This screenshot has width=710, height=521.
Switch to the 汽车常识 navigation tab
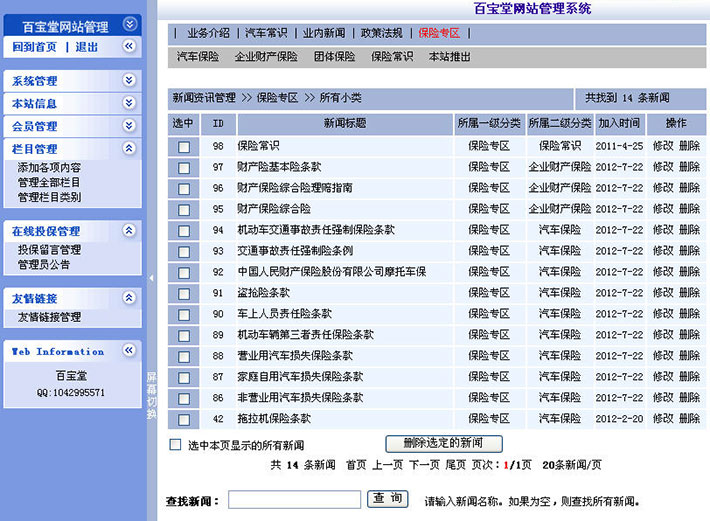tap(267, 33)
